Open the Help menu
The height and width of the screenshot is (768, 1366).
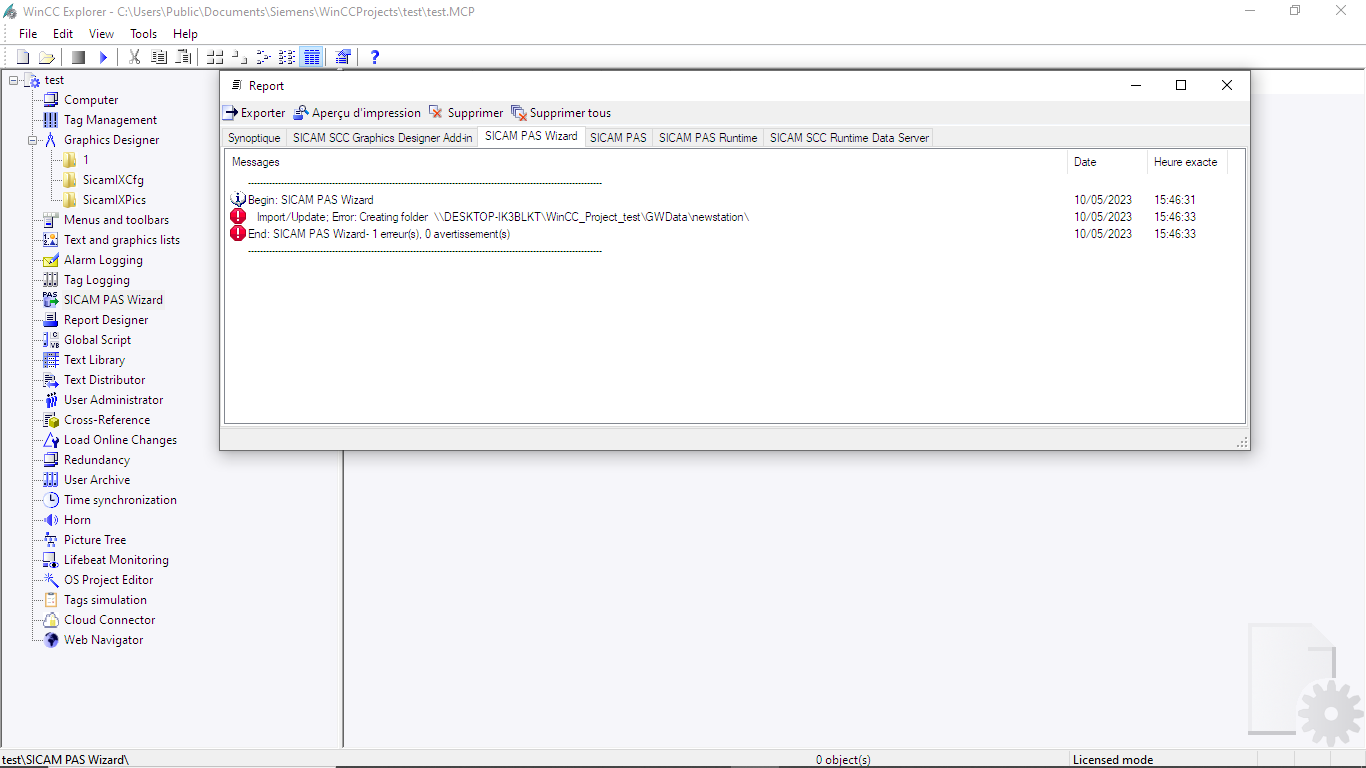186,34
